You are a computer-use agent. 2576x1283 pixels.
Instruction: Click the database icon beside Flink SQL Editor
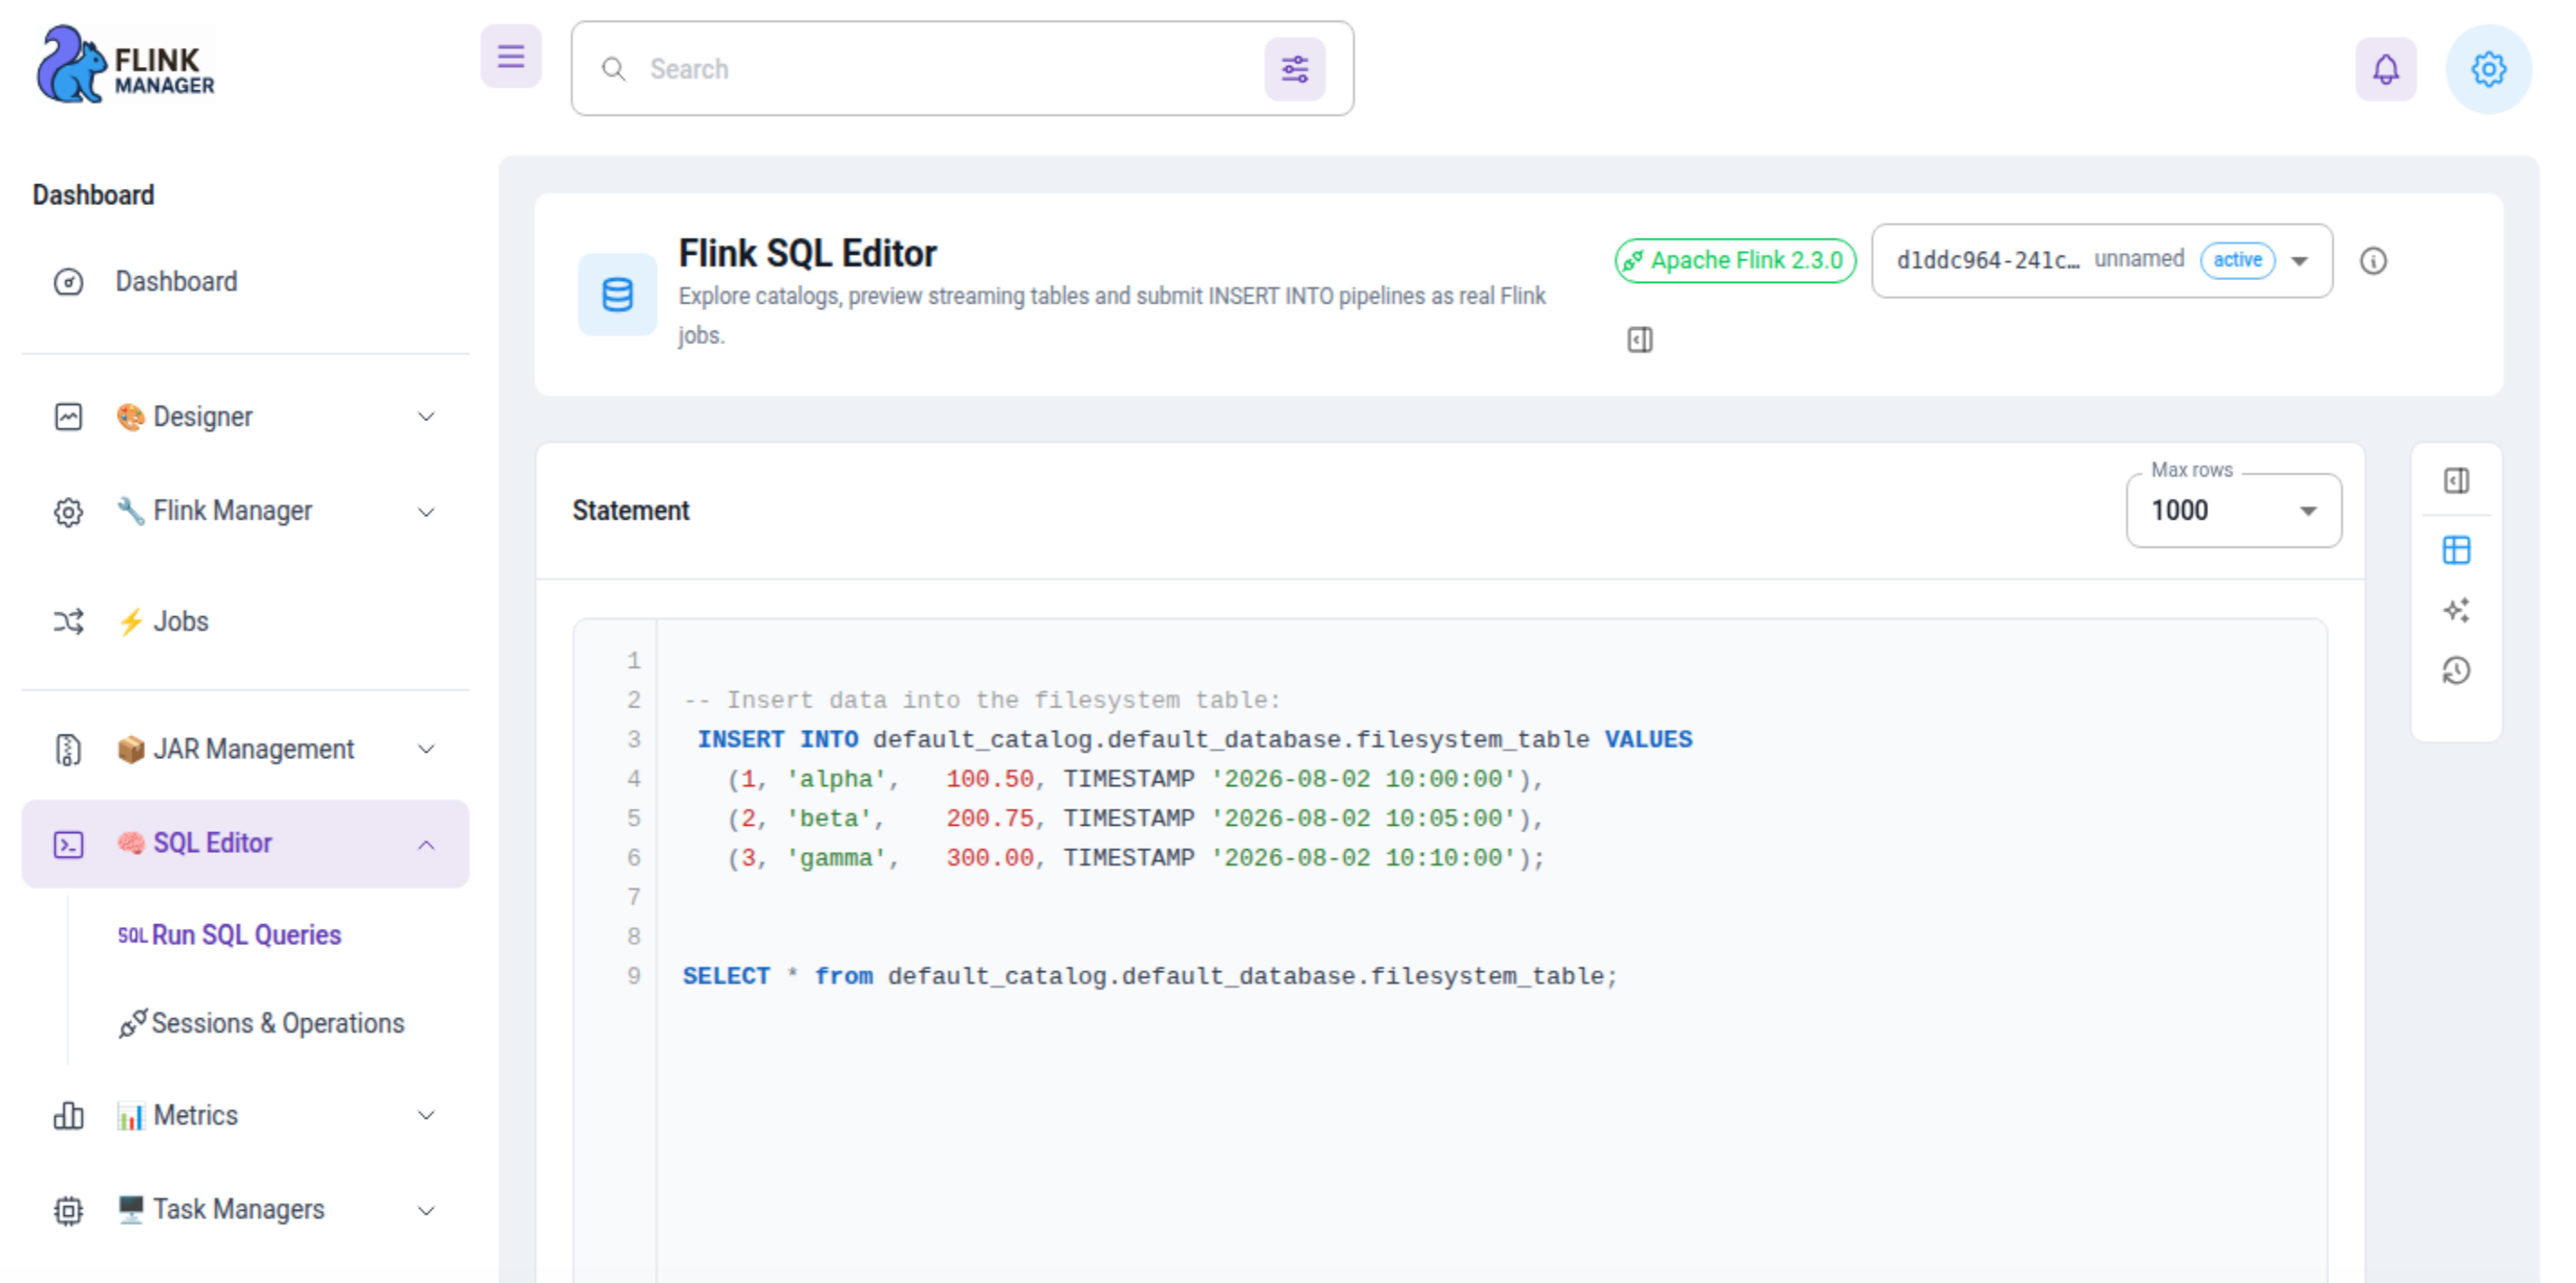(617, 294)
